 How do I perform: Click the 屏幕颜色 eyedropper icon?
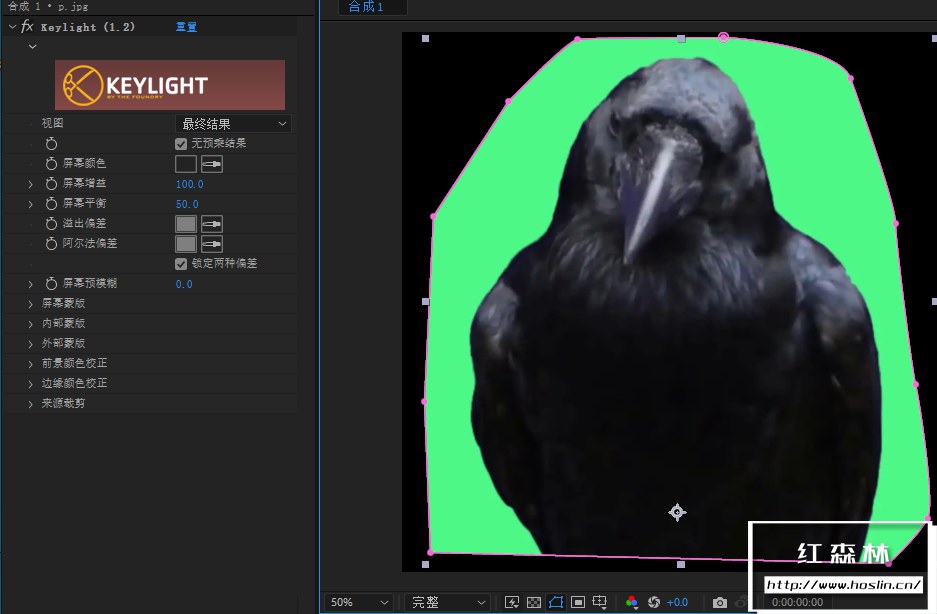coord(212,163)
